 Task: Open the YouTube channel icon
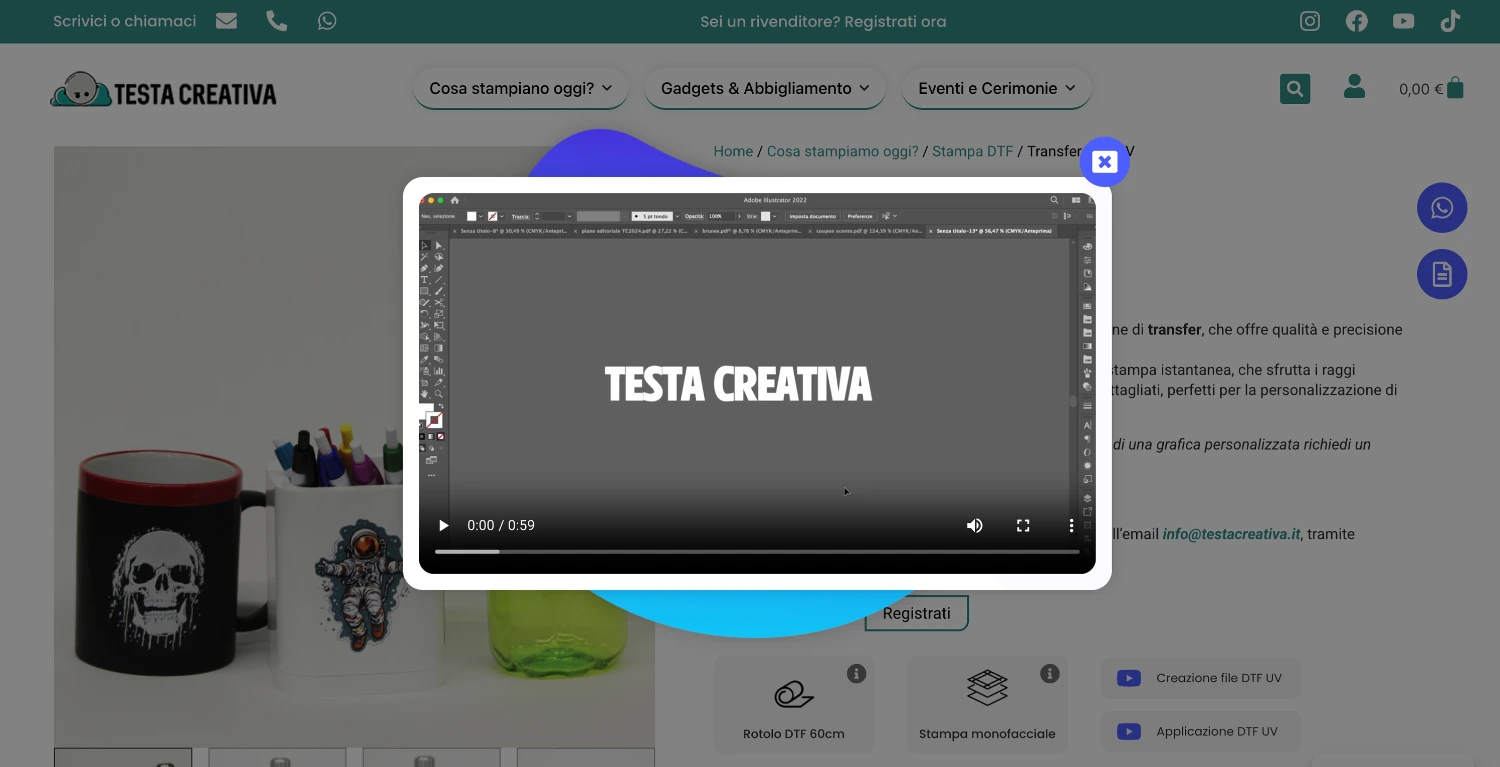coord(1404,21)
